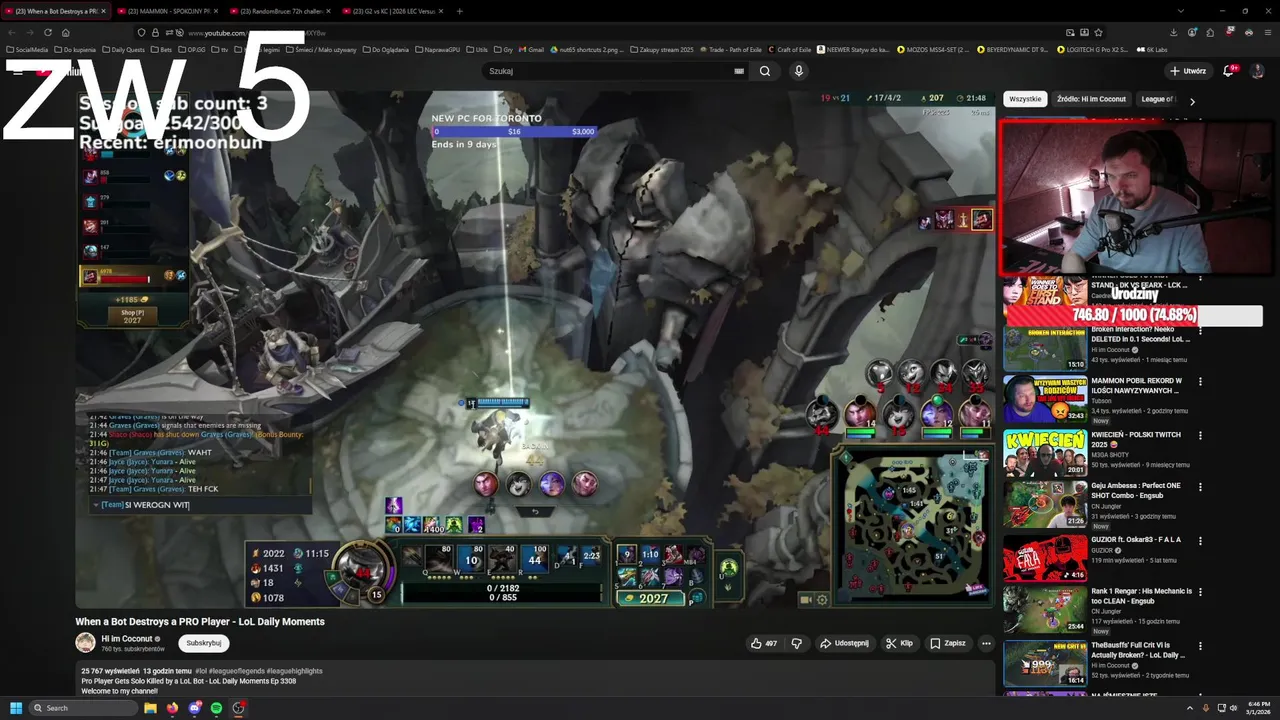1280x720 pixels.
Task: Like the video with thumbs up
Action: [764, 643]
